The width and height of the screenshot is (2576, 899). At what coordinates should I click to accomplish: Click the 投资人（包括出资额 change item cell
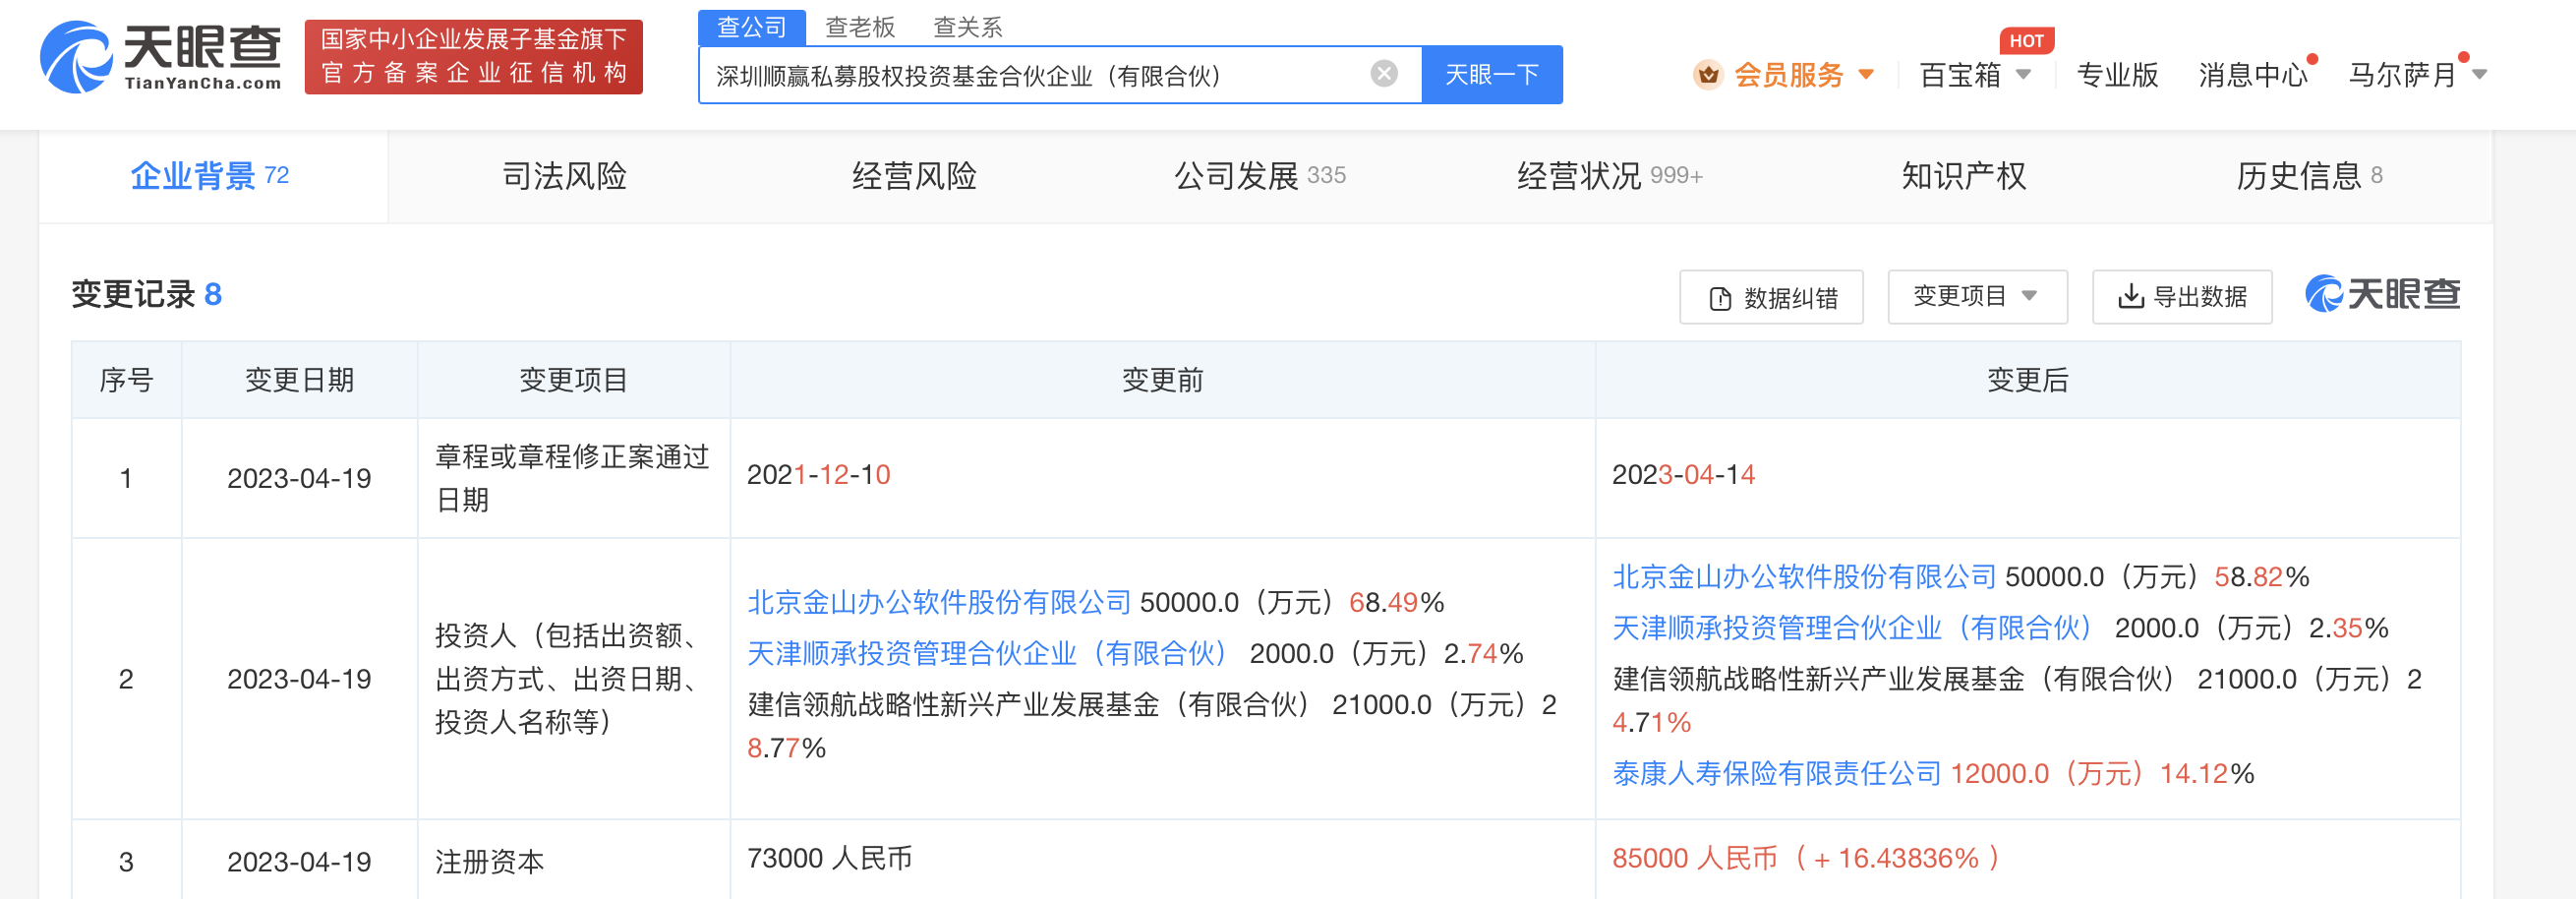[x=573, y=678]
